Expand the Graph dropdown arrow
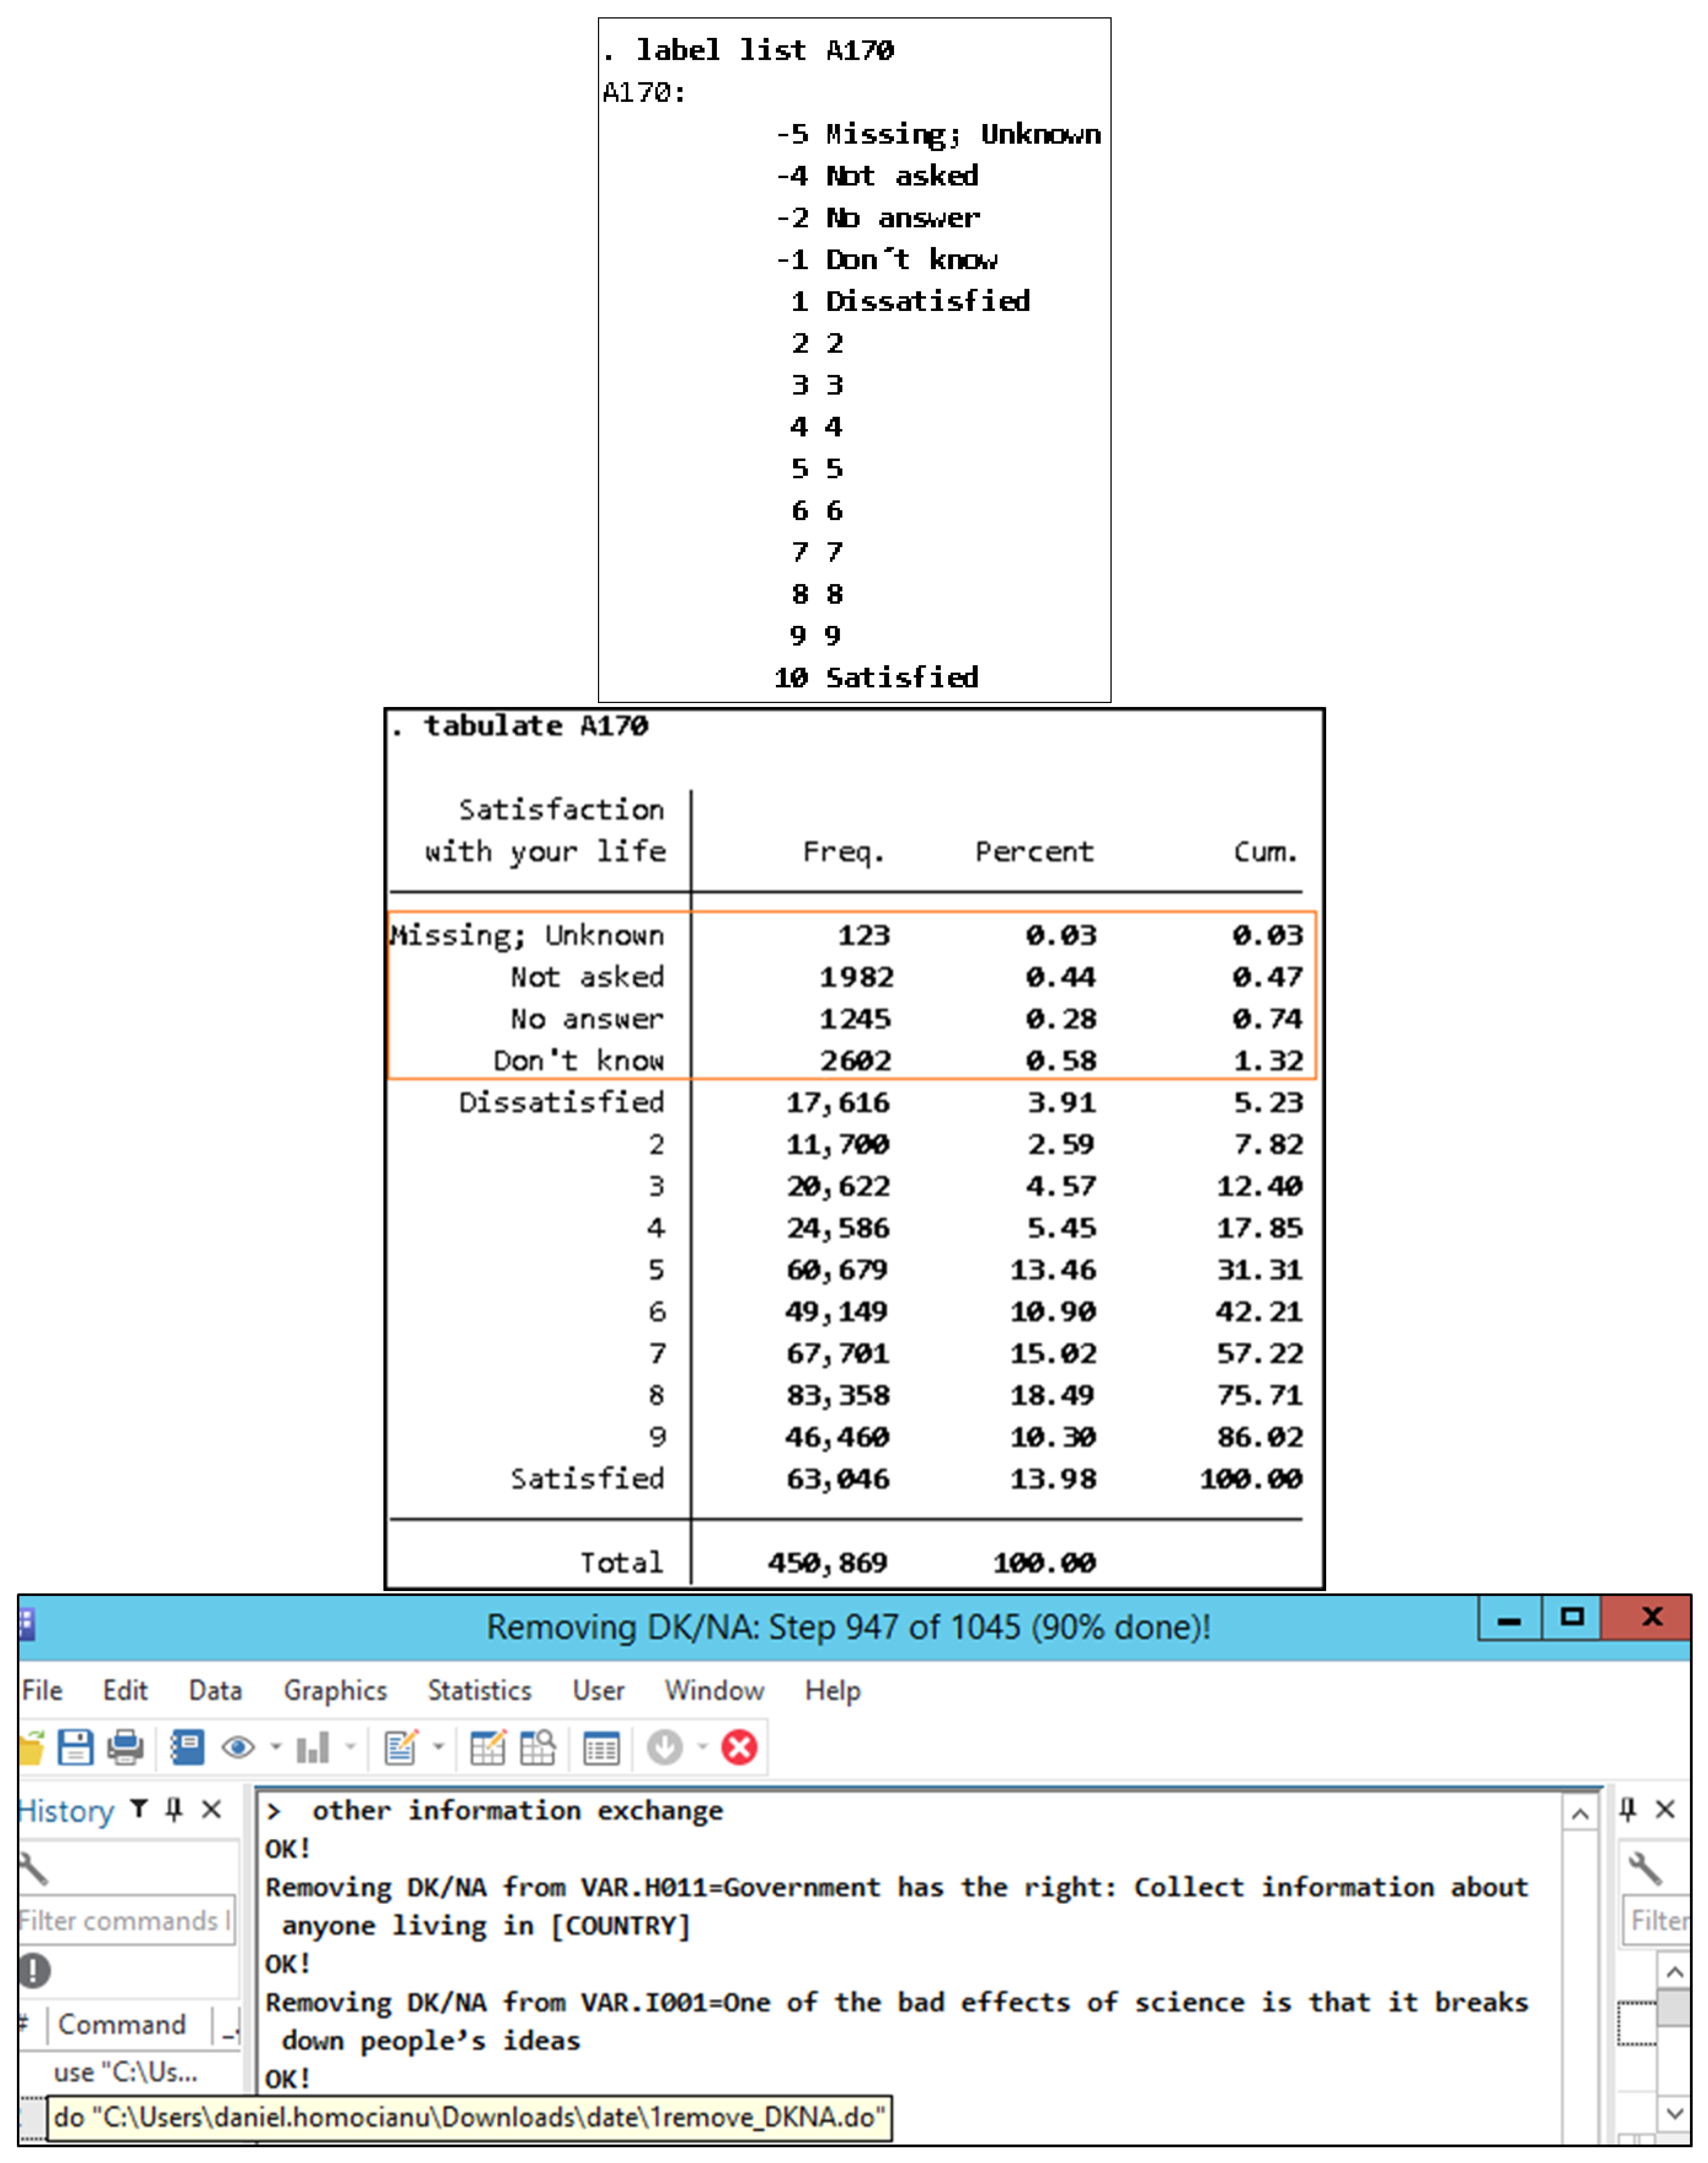 click(350, 1747)
